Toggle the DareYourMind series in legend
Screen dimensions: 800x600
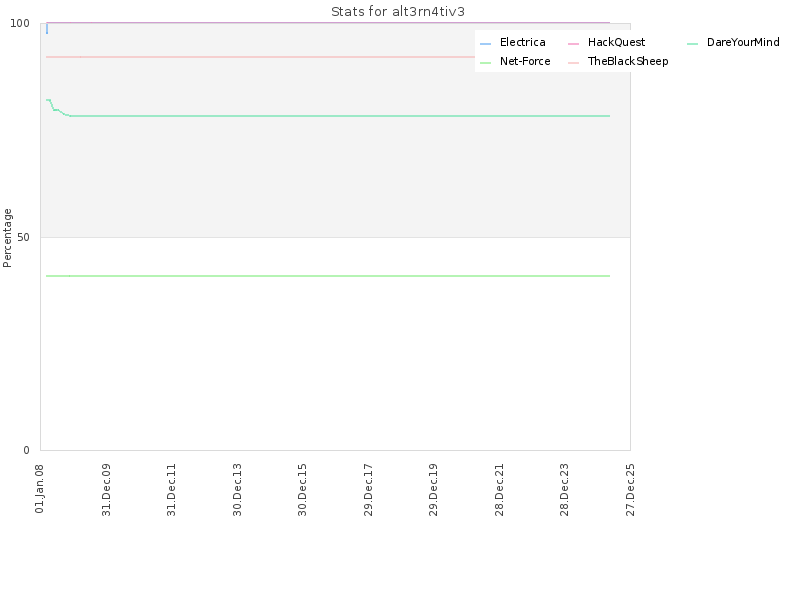733,42
